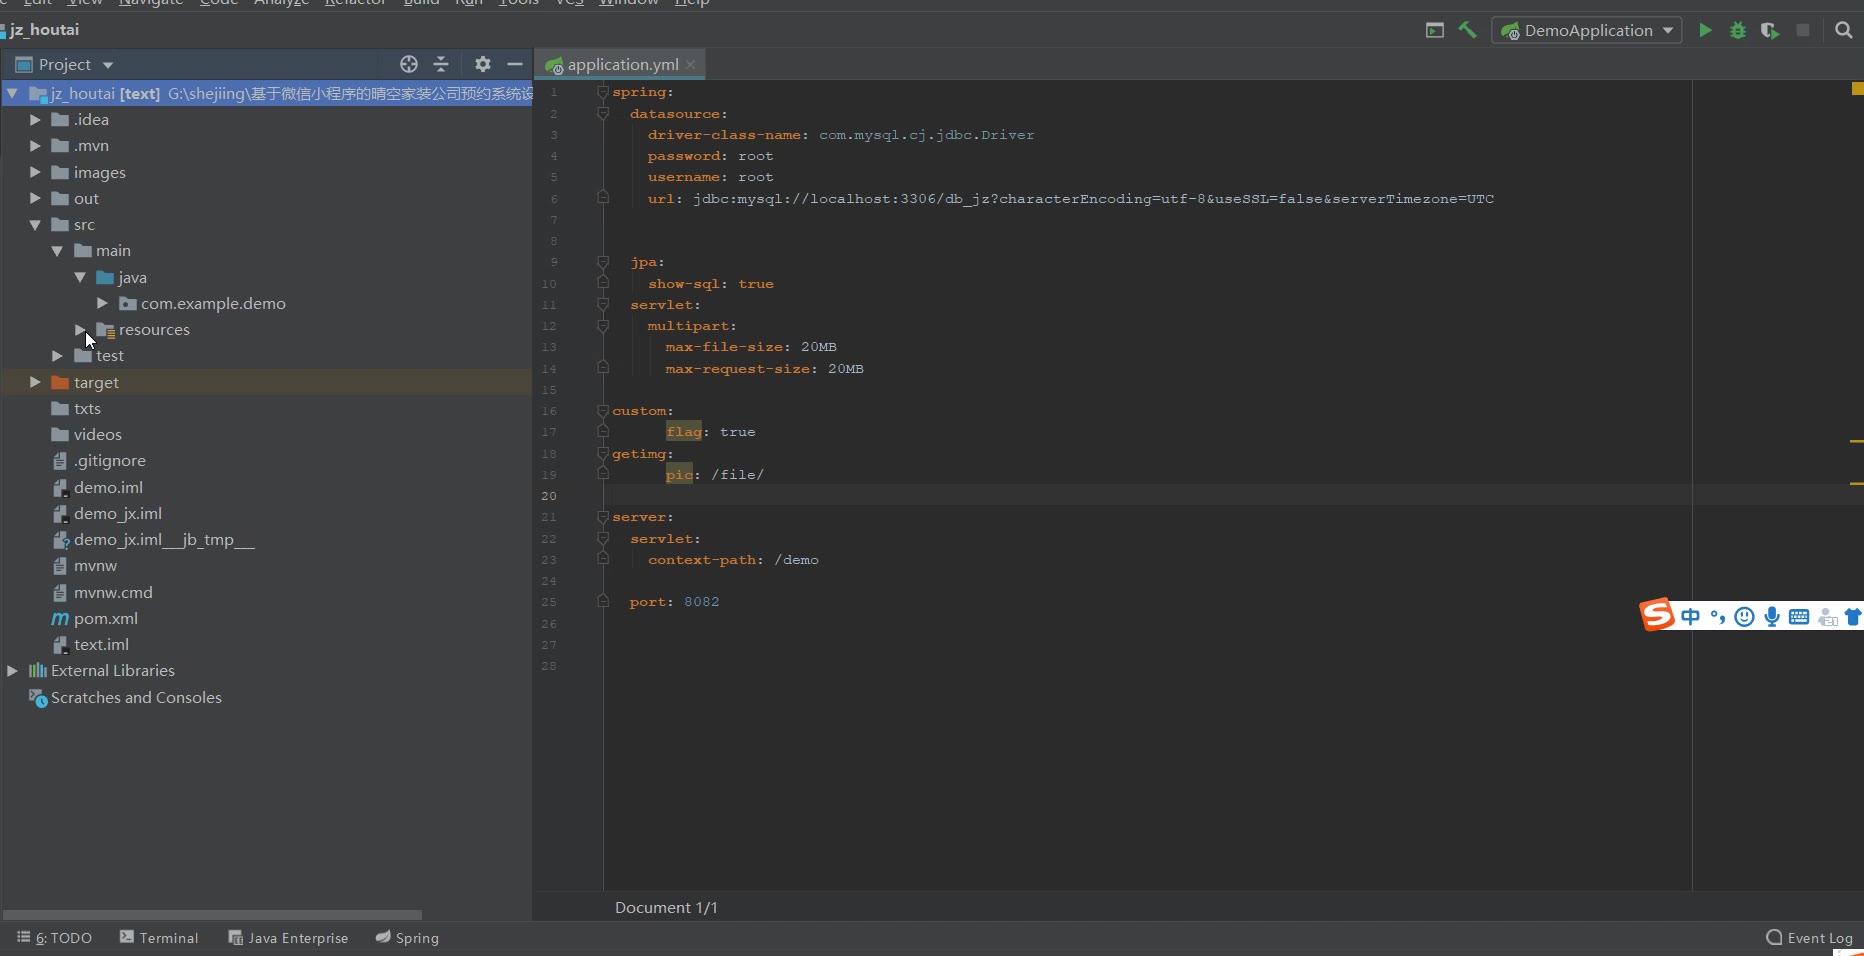1864x956 pixels.
Task: Open the Terminal tool window
Action: click(159, 938)
